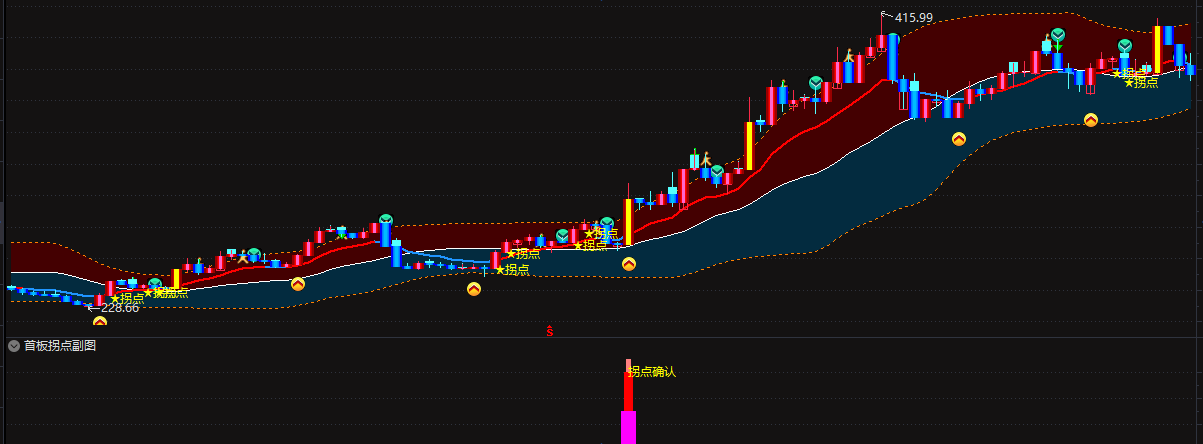Click the red bar beside 拐点确认

coord(628,391)
